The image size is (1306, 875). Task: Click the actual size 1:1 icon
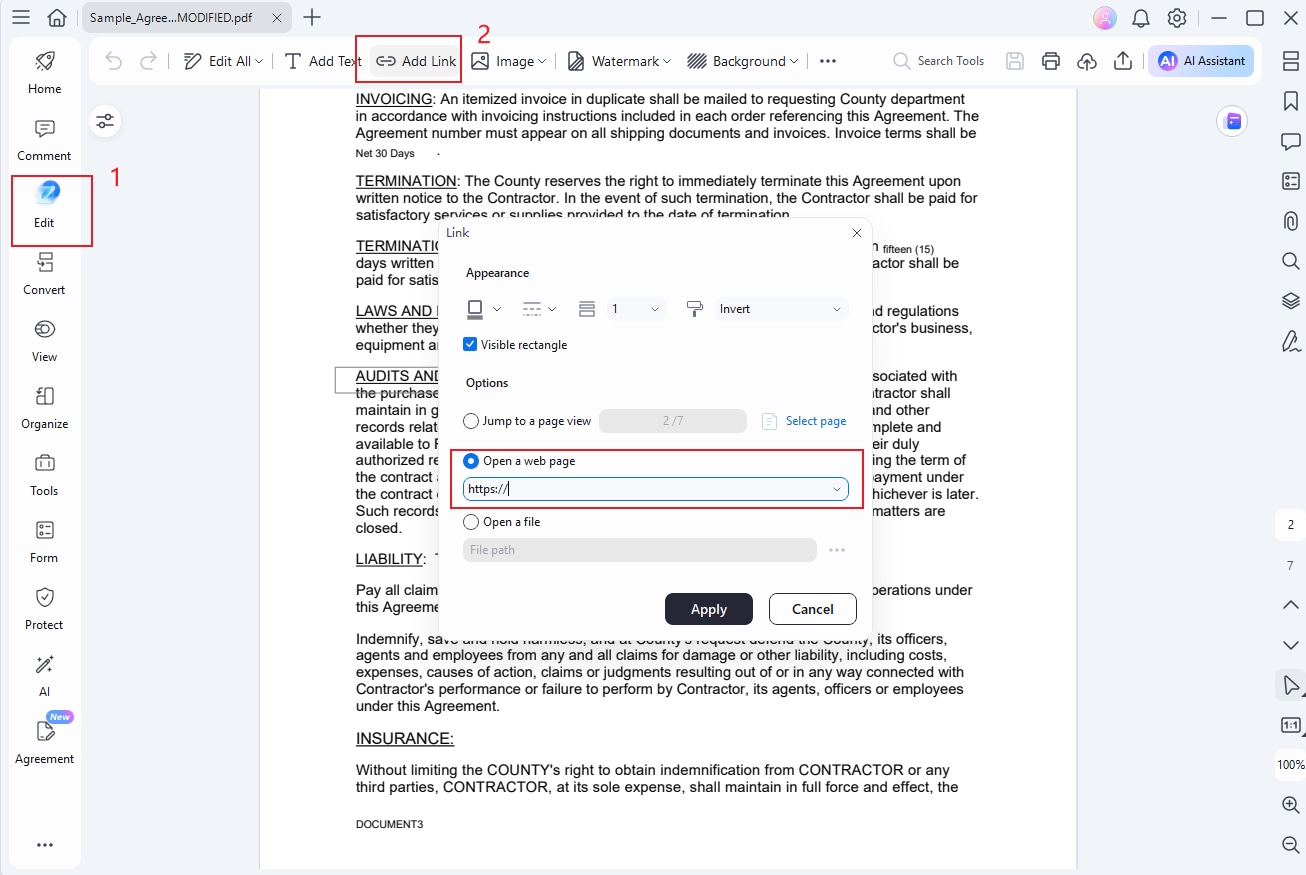pos(1290,725)
